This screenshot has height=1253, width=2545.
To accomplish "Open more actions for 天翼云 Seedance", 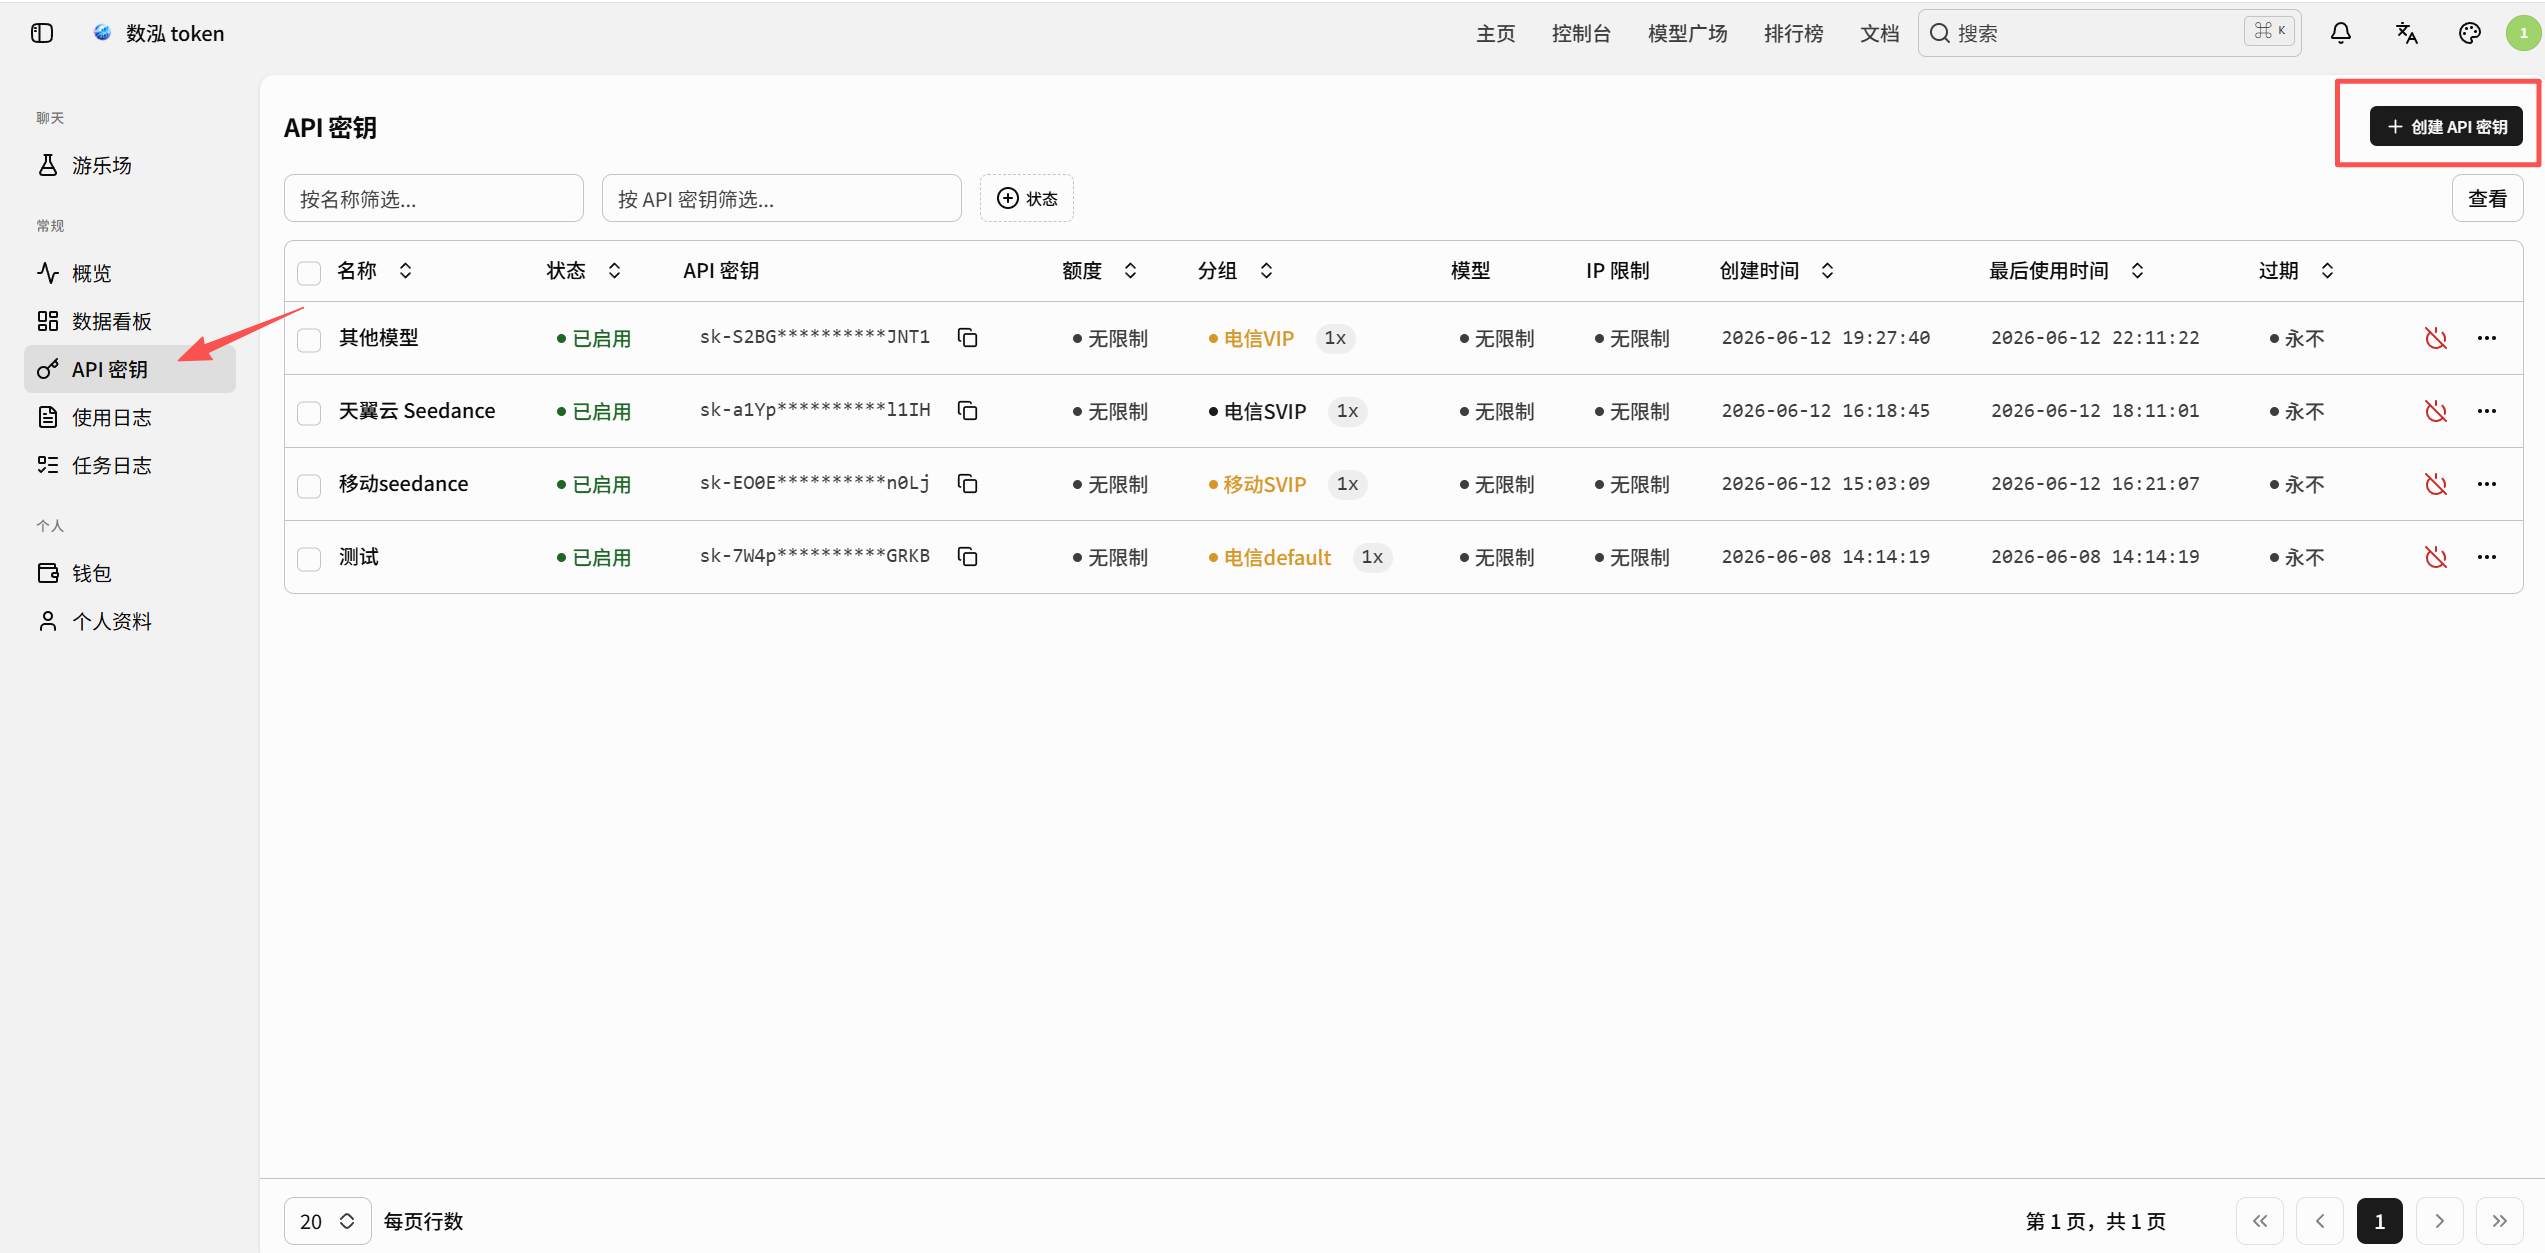I will tap(2487, 411).
